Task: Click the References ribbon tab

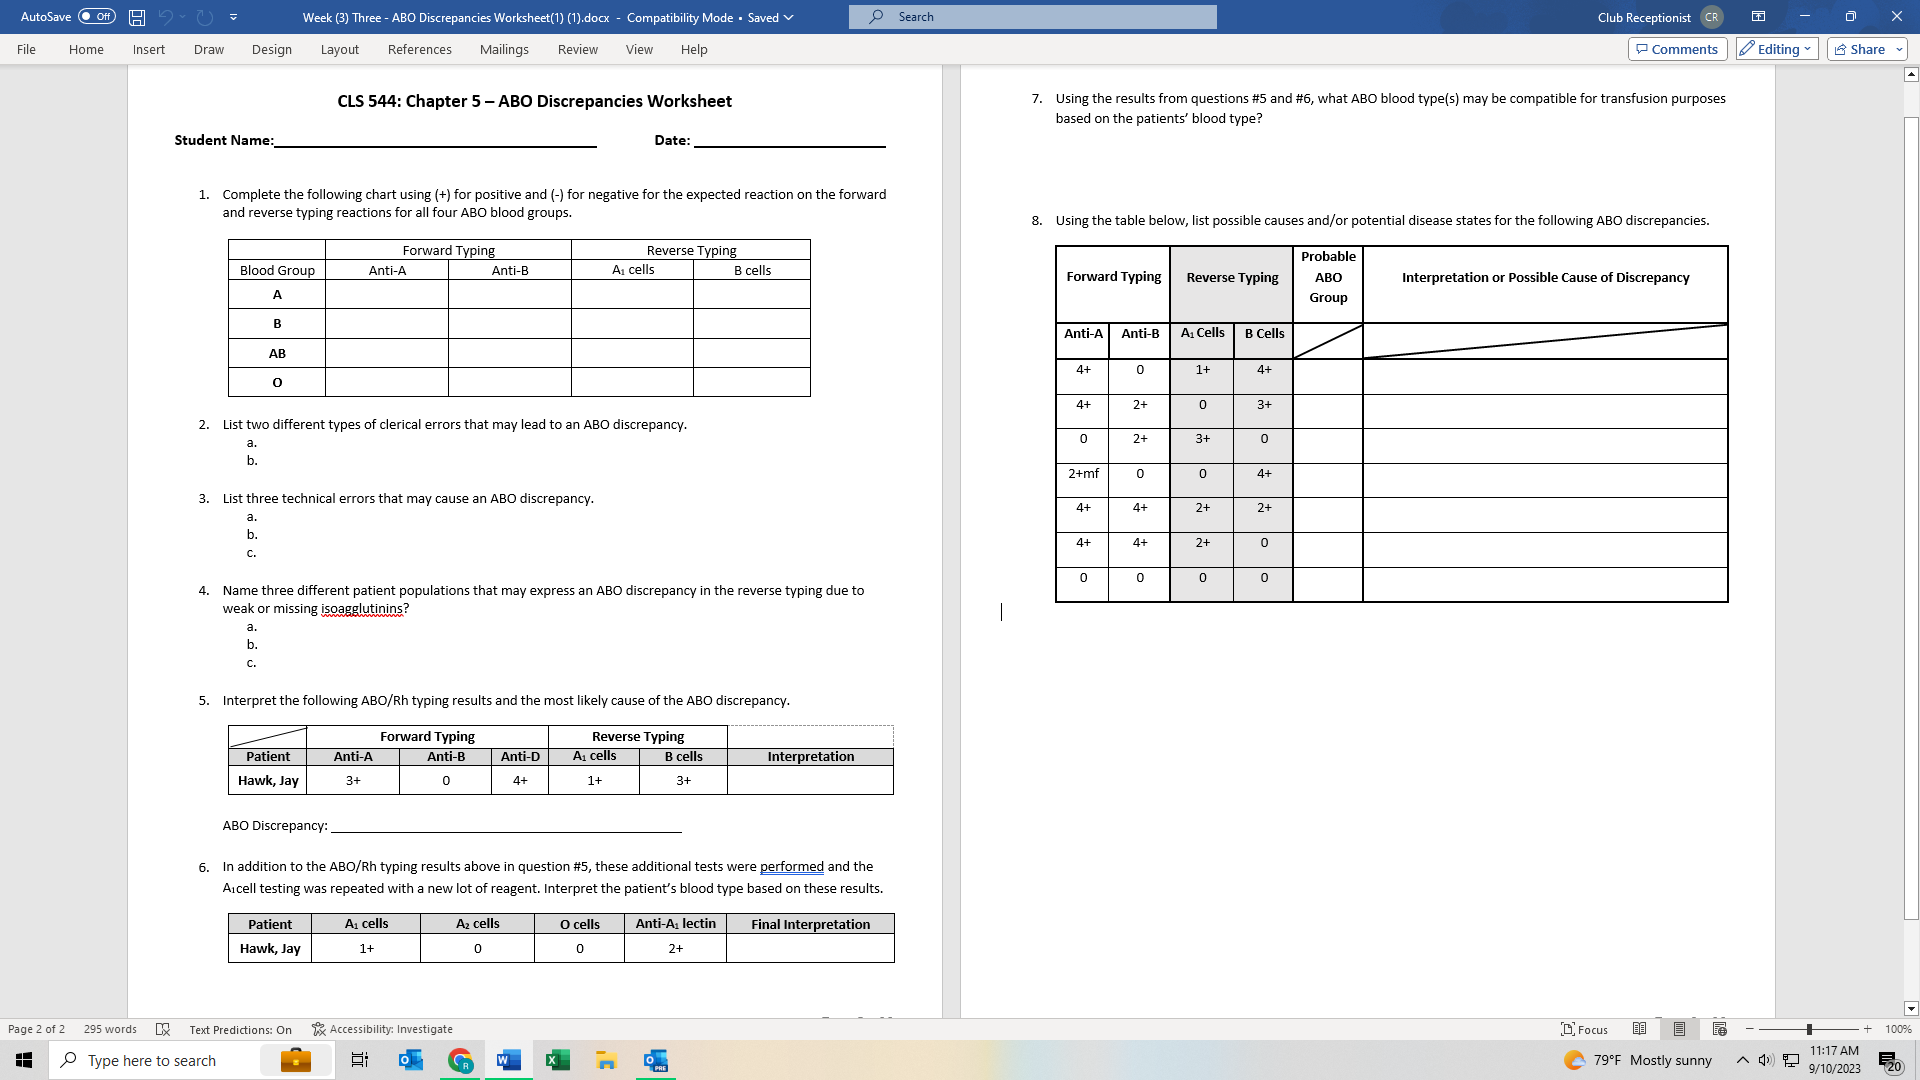Action: (x=419, y=49)
